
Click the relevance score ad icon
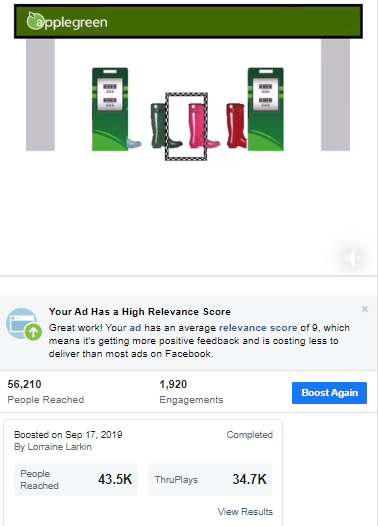pyautogui.click(x=23, y=324)
